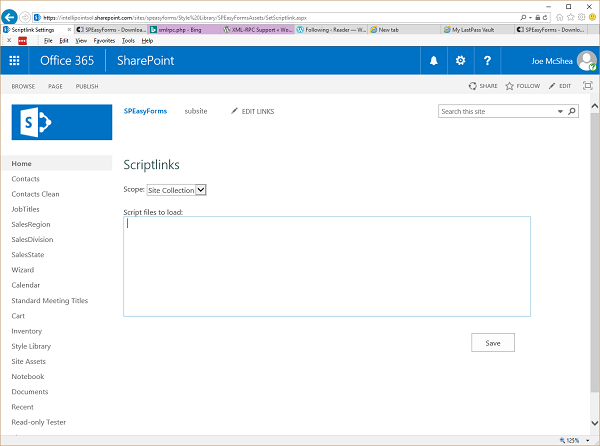Open the browser View menu
This screenshot has height=446, width=600.
pyautogui.click(x=81, y=41)
